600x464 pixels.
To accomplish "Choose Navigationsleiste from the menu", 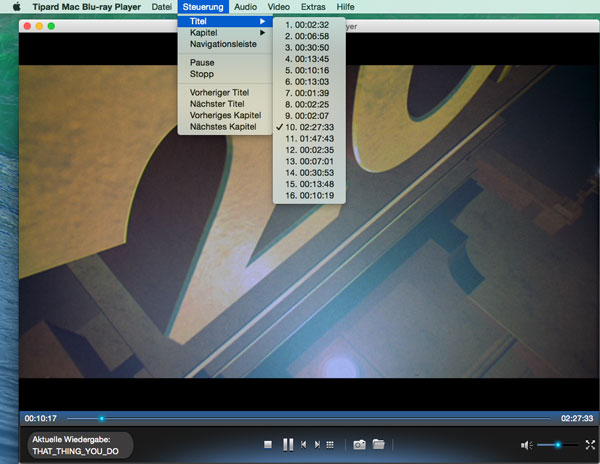I will tap(225, 44).
